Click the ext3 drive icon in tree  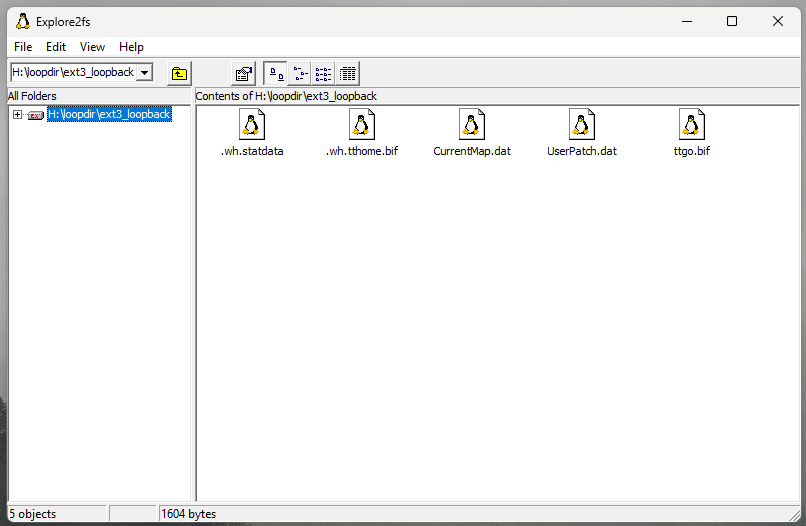[x=35, y=115]
